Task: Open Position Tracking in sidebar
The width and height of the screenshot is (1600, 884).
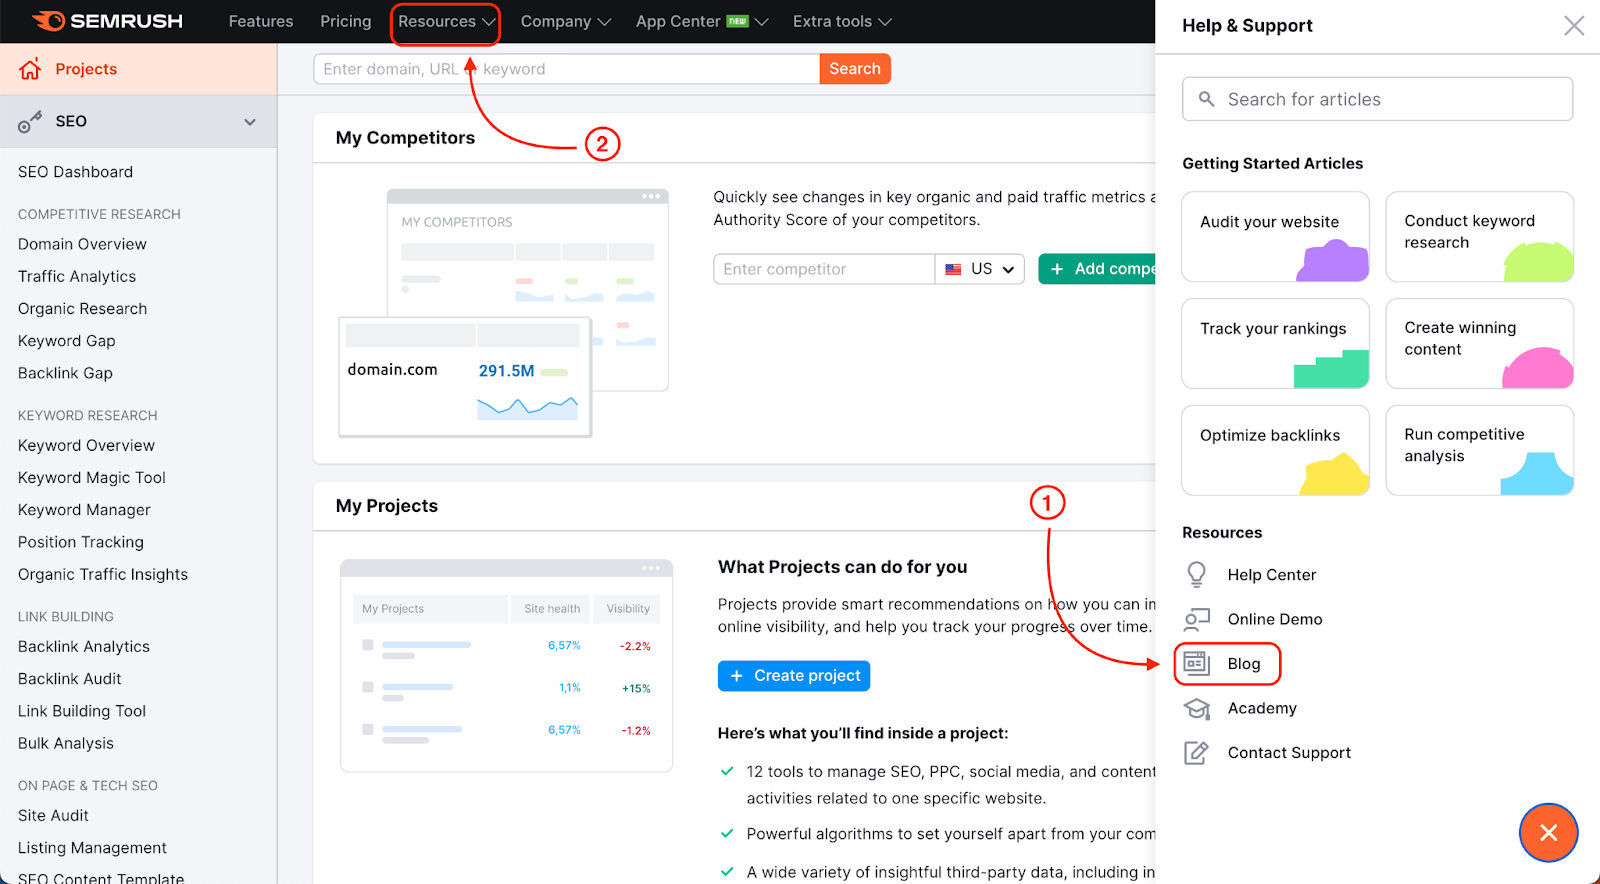Action: point(81,542)
